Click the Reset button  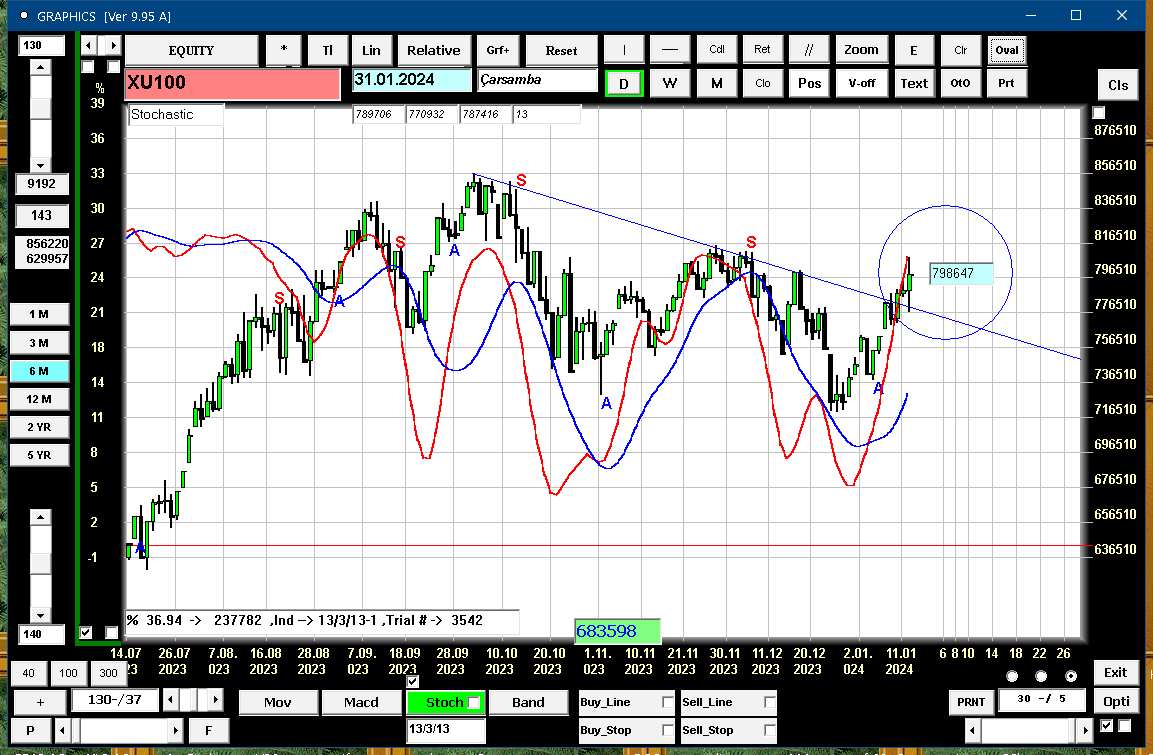pos(561,51)
